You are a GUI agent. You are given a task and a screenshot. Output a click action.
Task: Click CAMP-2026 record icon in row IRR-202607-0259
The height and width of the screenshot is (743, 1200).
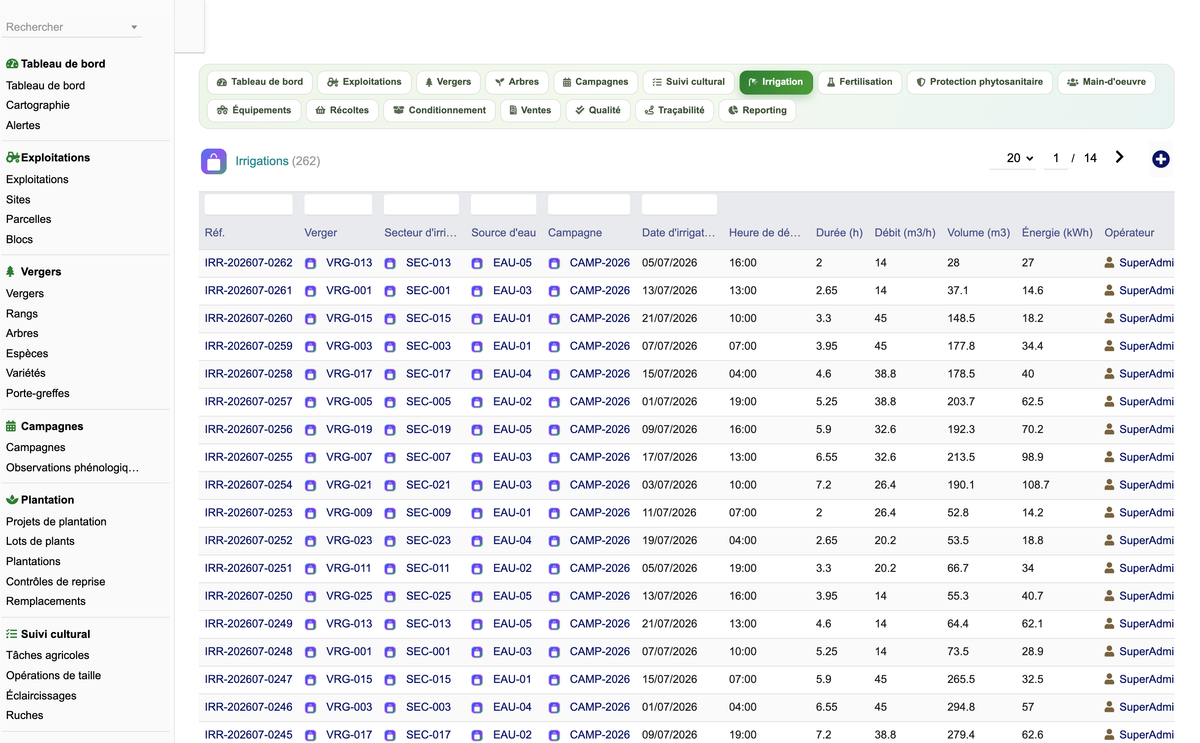click(554, 346)
